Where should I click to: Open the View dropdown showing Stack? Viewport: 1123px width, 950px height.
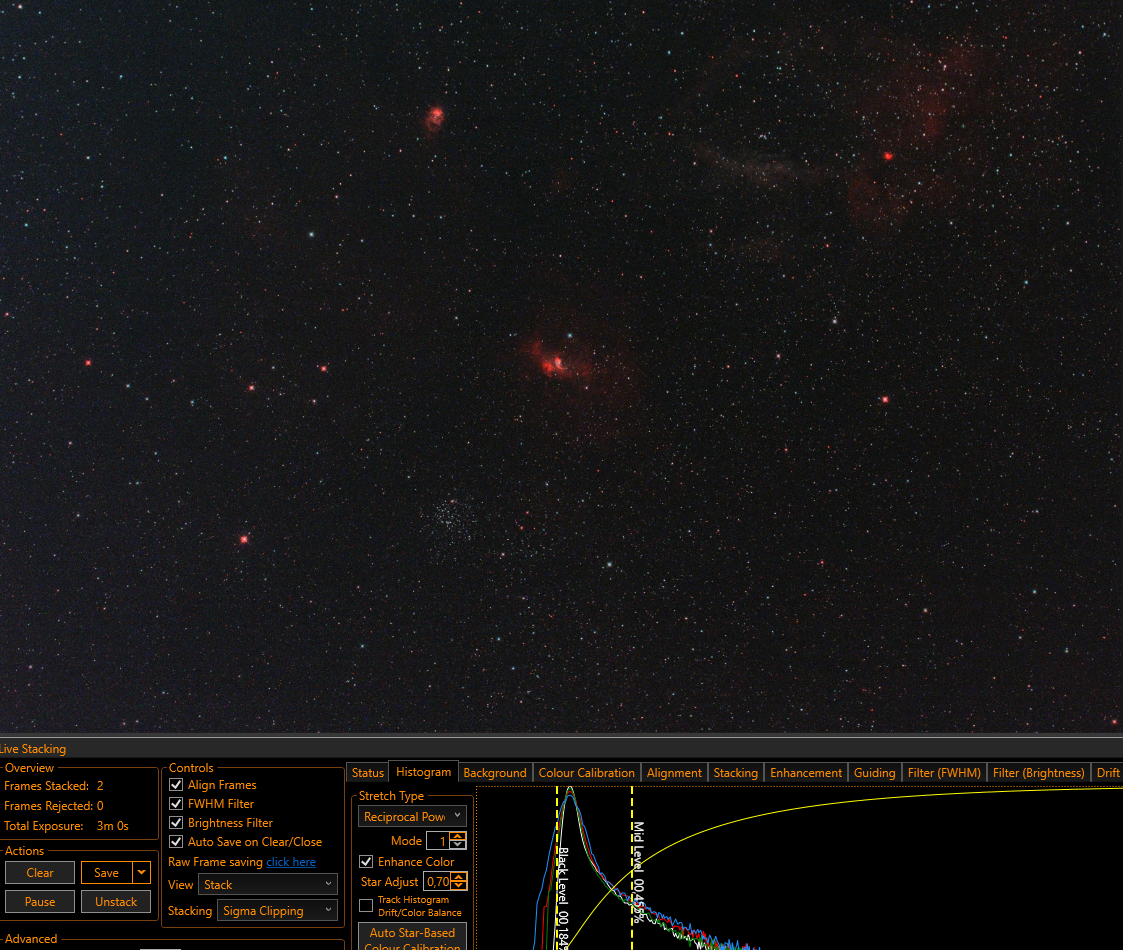[x=267, y=885]
